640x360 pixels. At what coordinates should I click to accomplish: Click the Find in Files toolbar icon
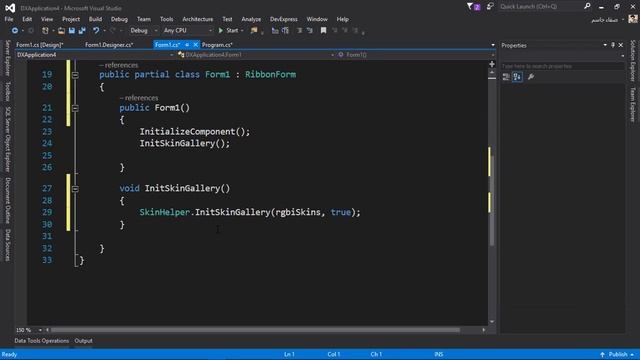(x=254, y=31)
